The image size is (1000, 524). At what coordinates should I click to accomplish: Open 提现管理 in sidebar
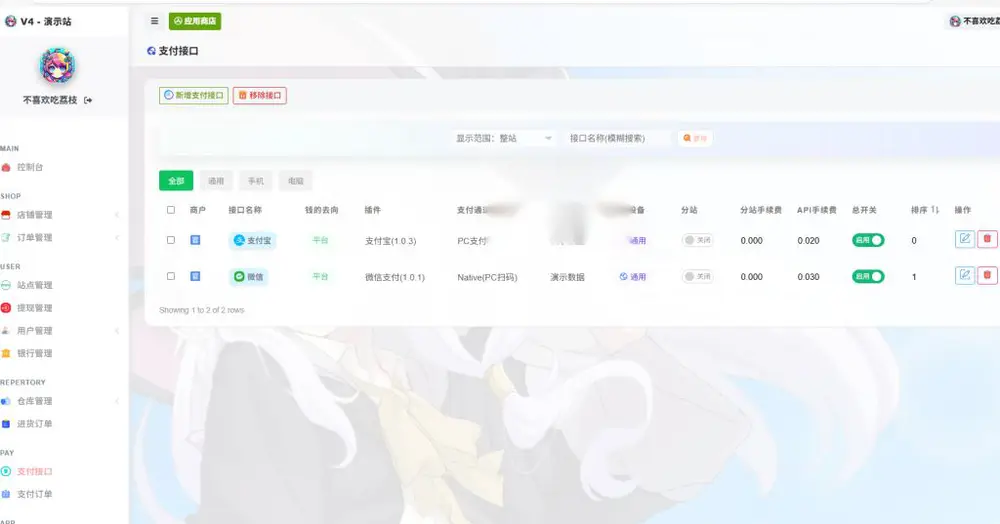tap(34, 308)
